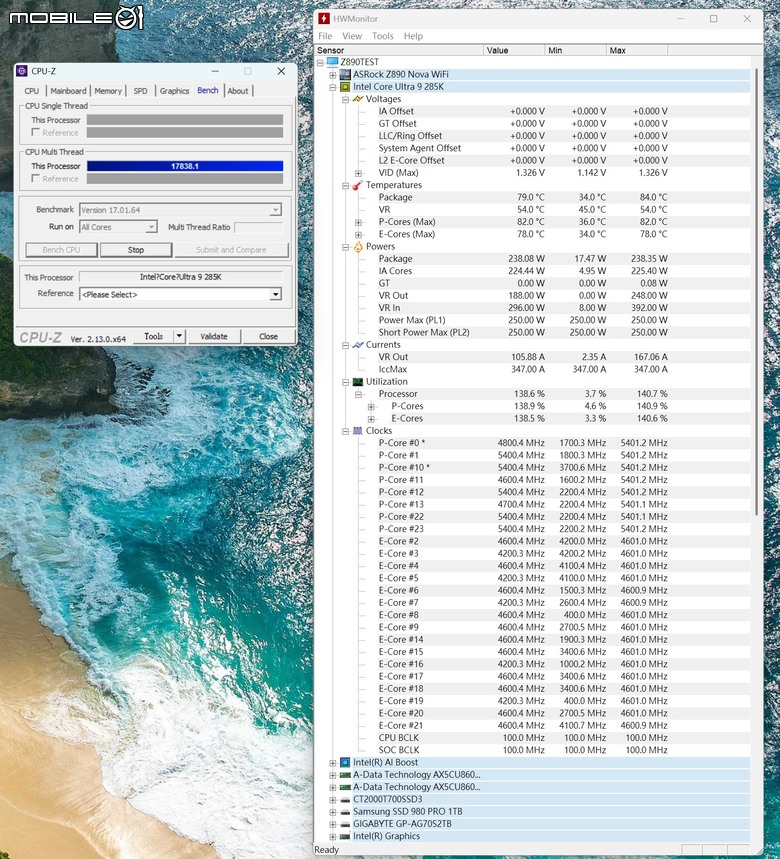Viewport: 780px width, 859px height.
Task: Click the Currents waveform icon
Action: pyautogui.click(x=358, y=345)
